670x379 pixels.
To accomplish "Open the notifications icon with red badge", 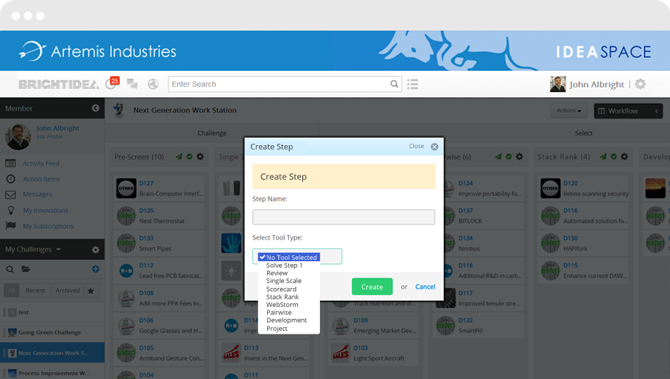I will (x=112, y=83).
